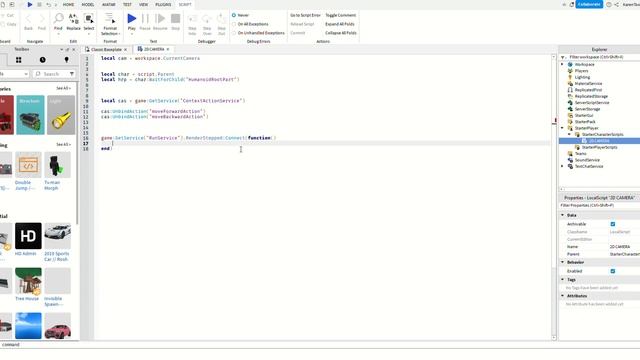Click the quick-access play icon in title bar
Viewport: 640px width, 360px height.
30,4
